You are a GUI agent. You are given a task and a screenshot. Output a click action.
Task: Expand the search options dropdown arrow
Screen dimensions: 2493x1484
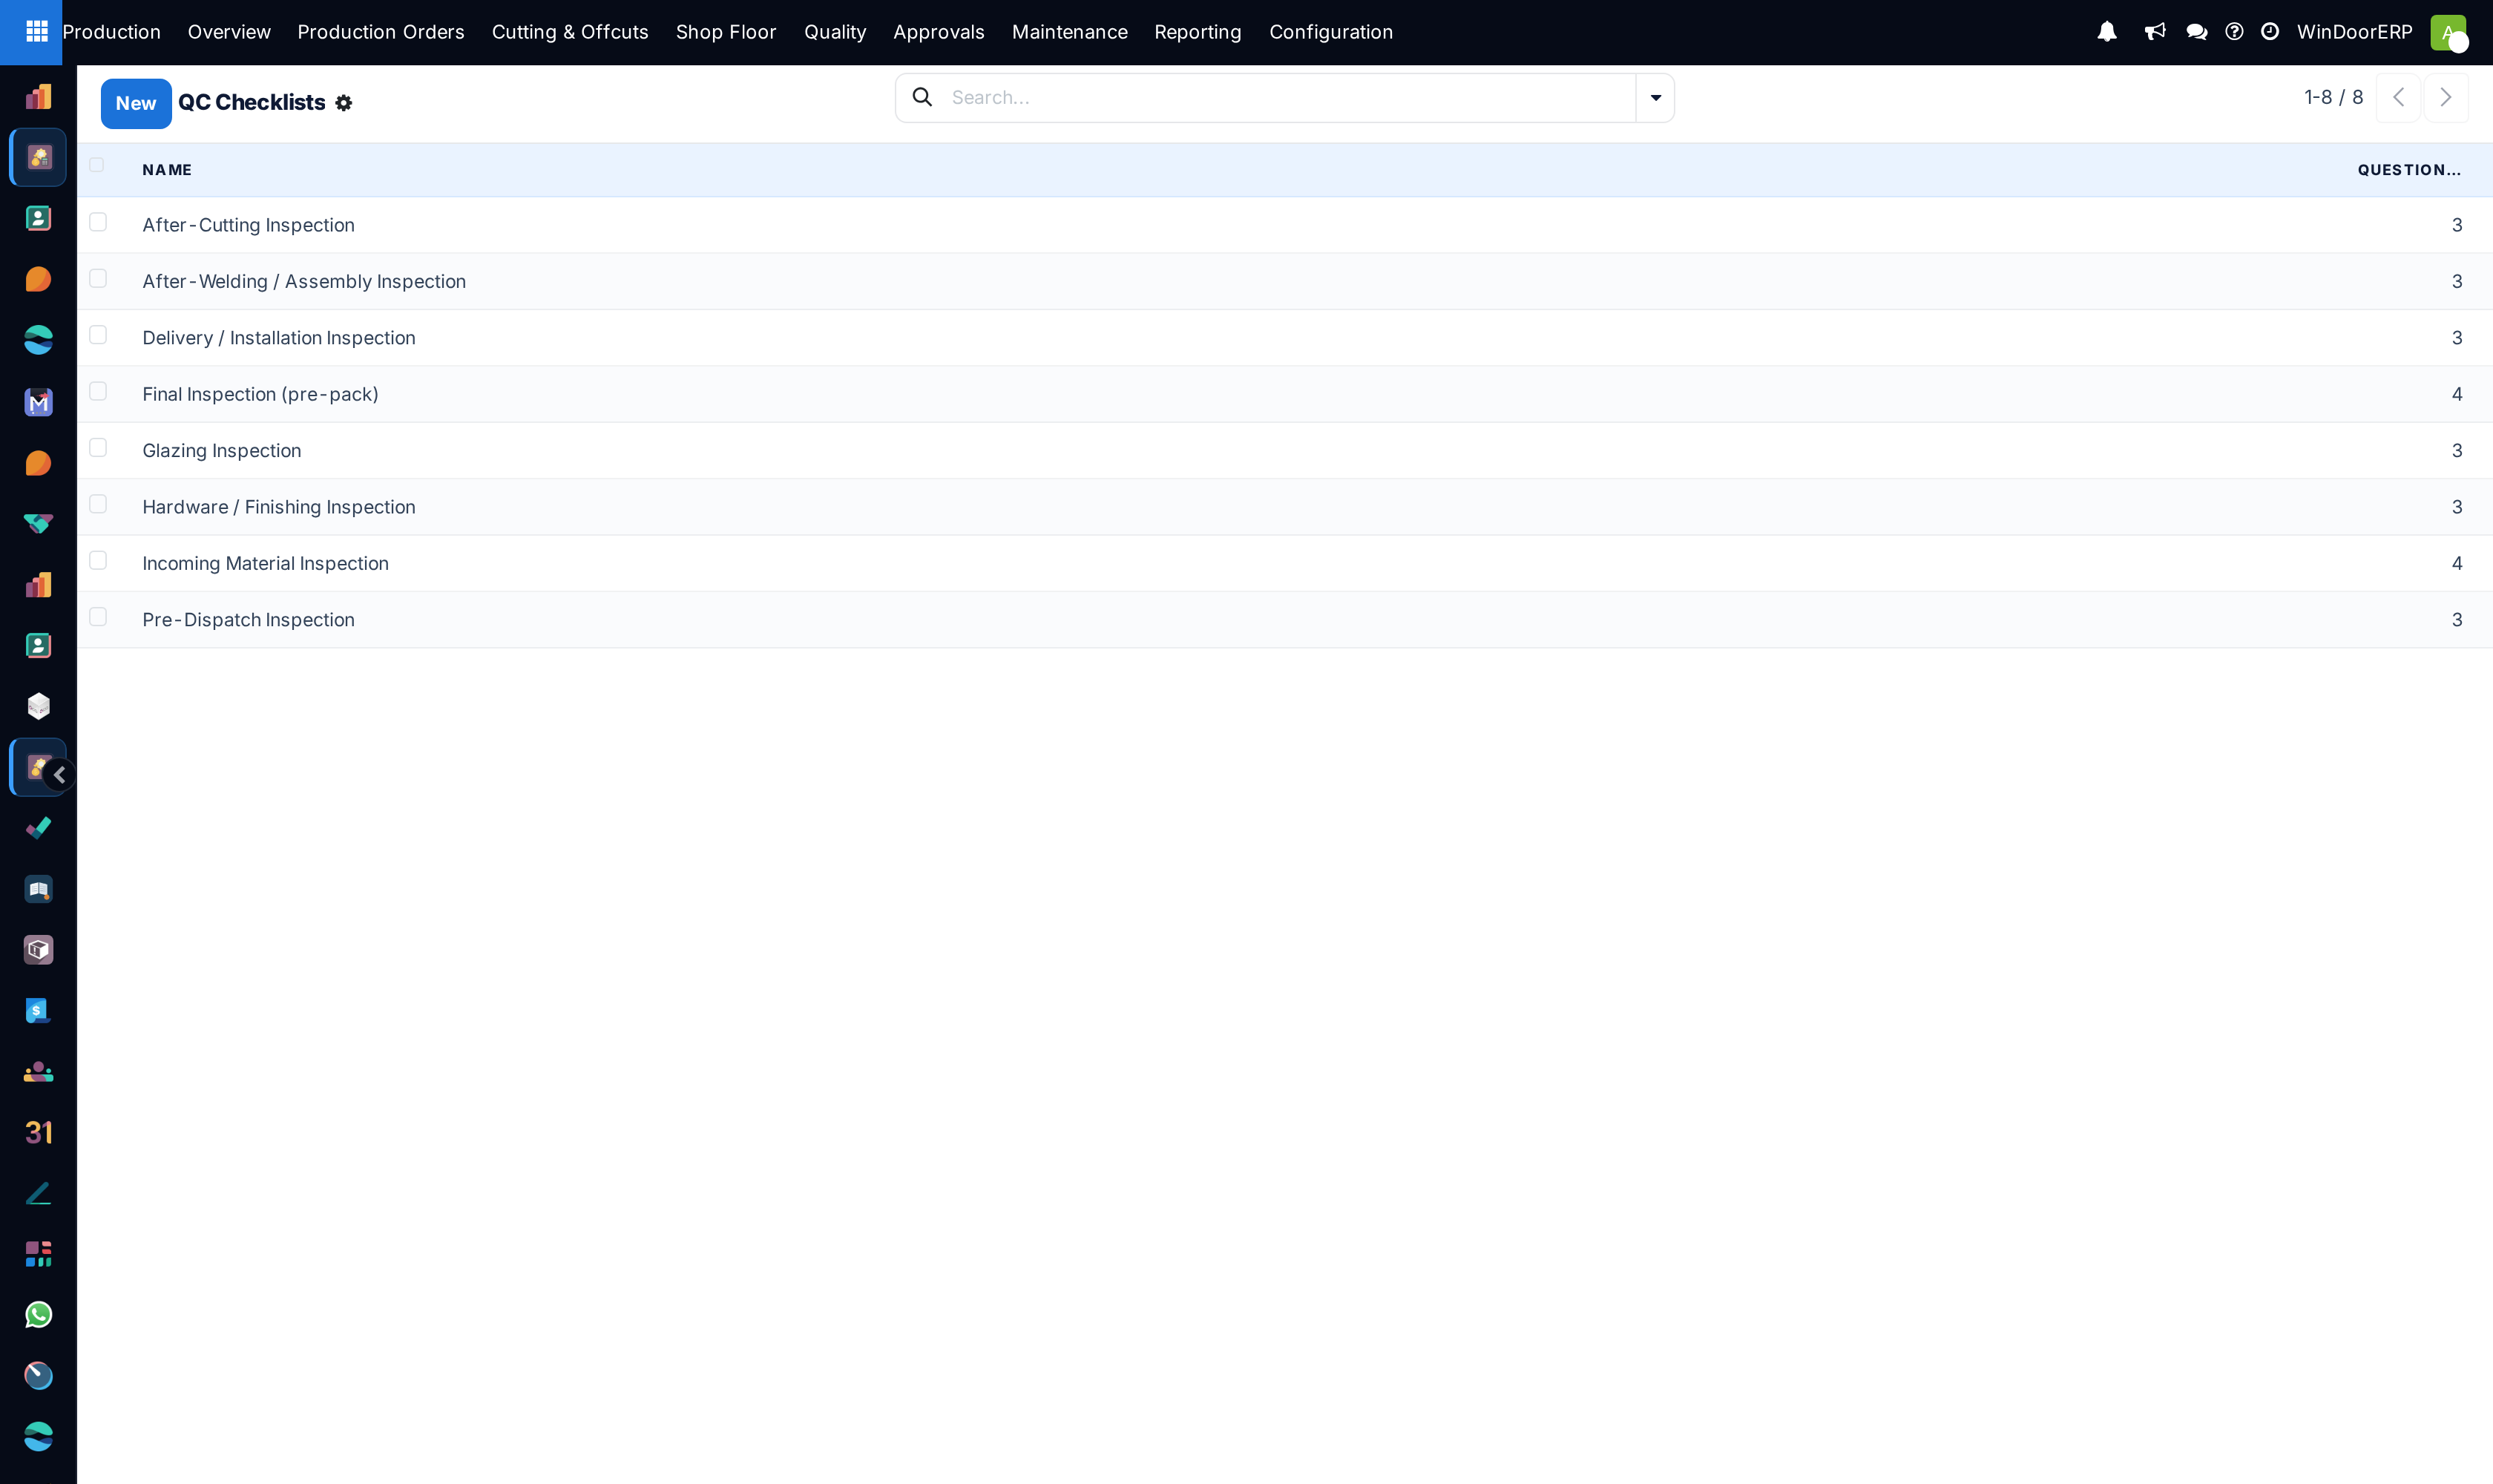pos(1655,97)
